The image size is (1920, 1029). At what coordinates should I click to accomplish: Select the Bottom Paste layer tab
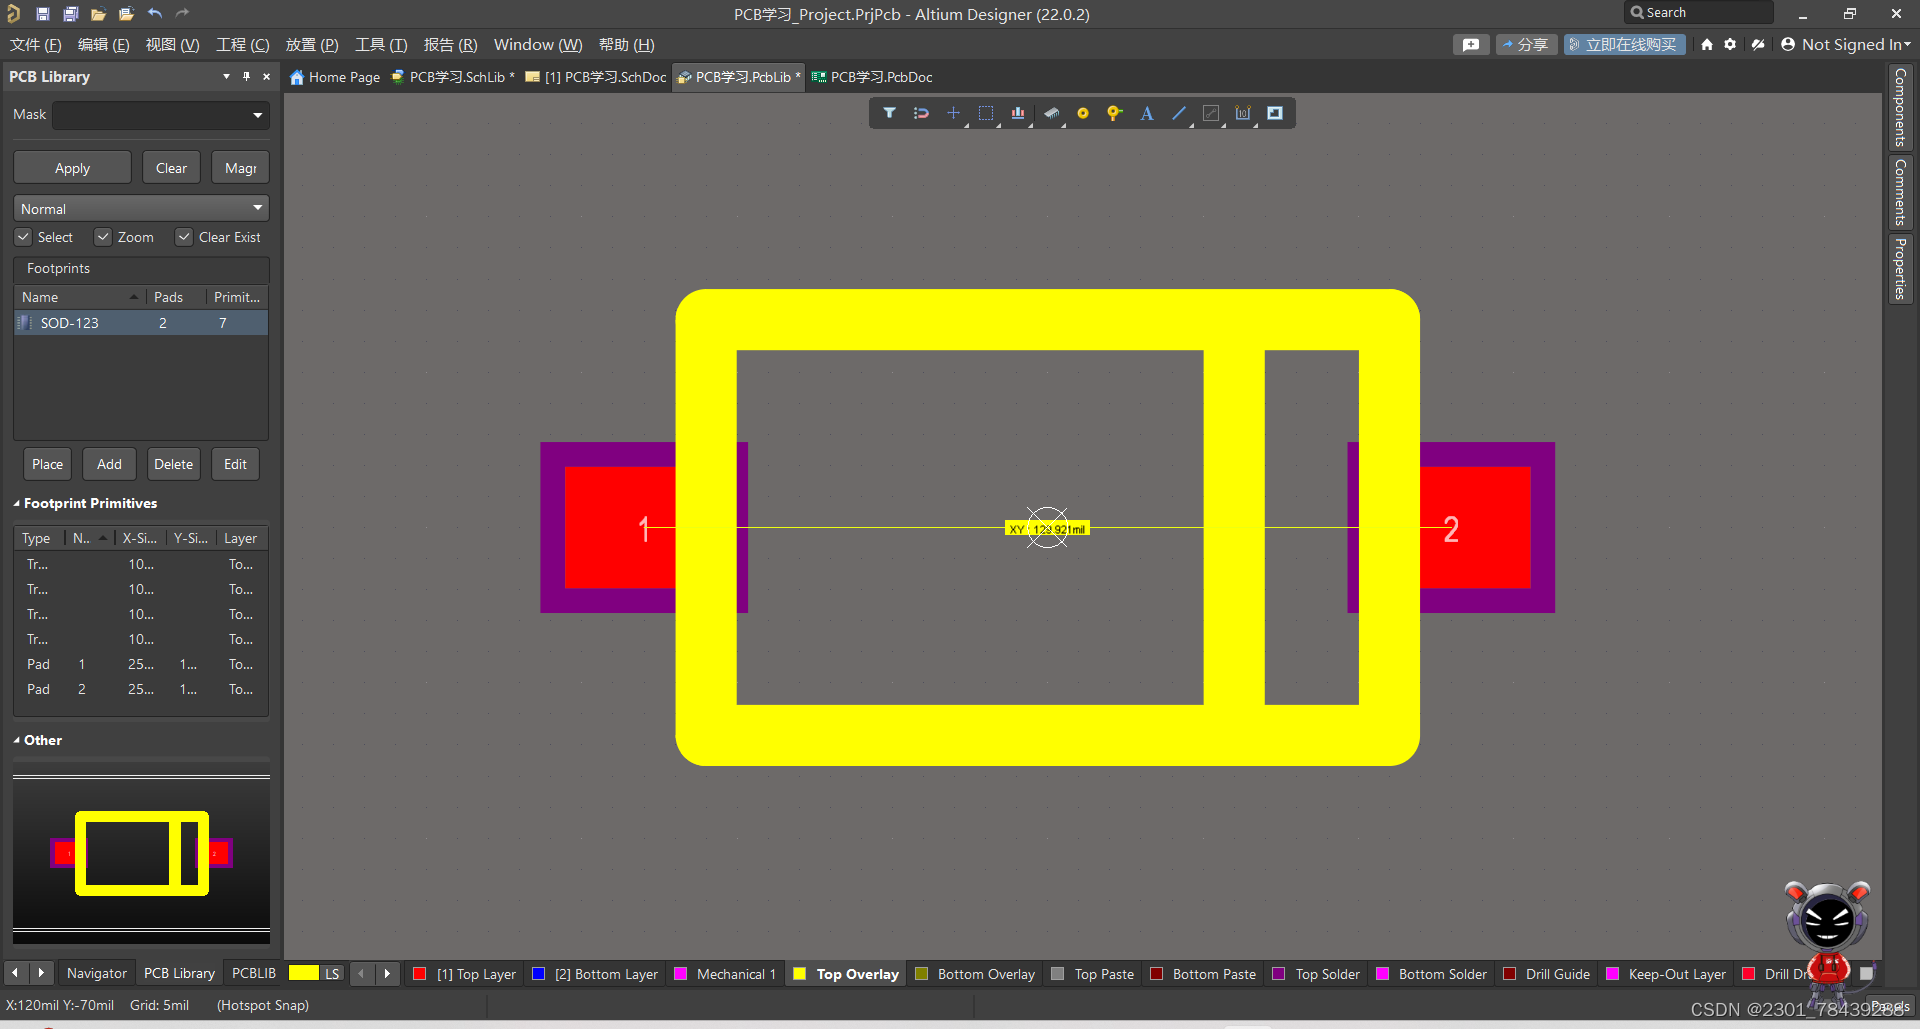1203,973
